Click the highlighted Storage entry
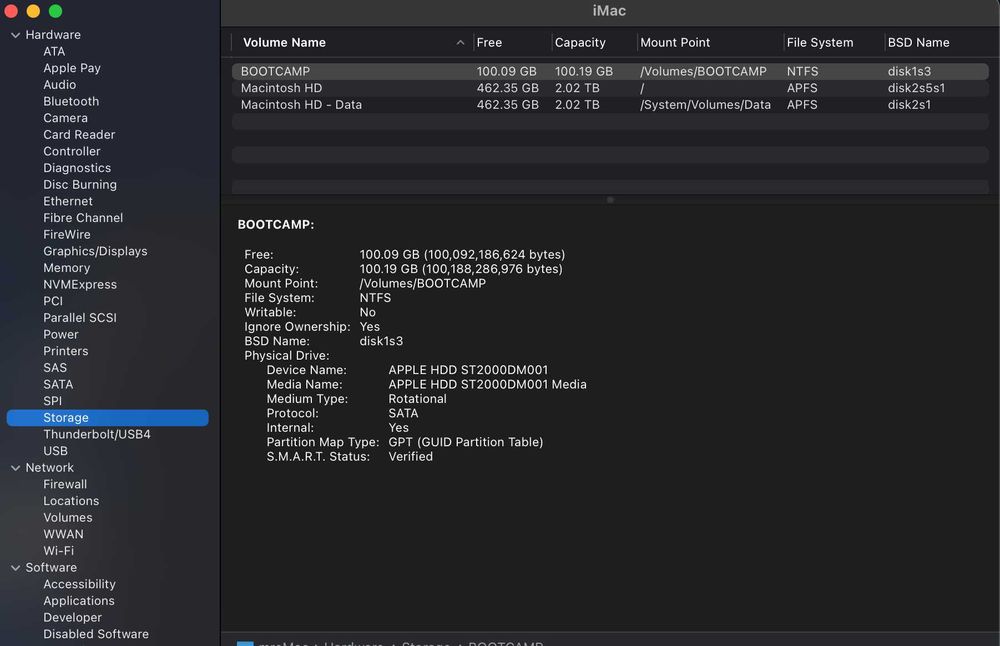Screen dimensions: 1000x646 pyautogui.click(x=107, y=418)
